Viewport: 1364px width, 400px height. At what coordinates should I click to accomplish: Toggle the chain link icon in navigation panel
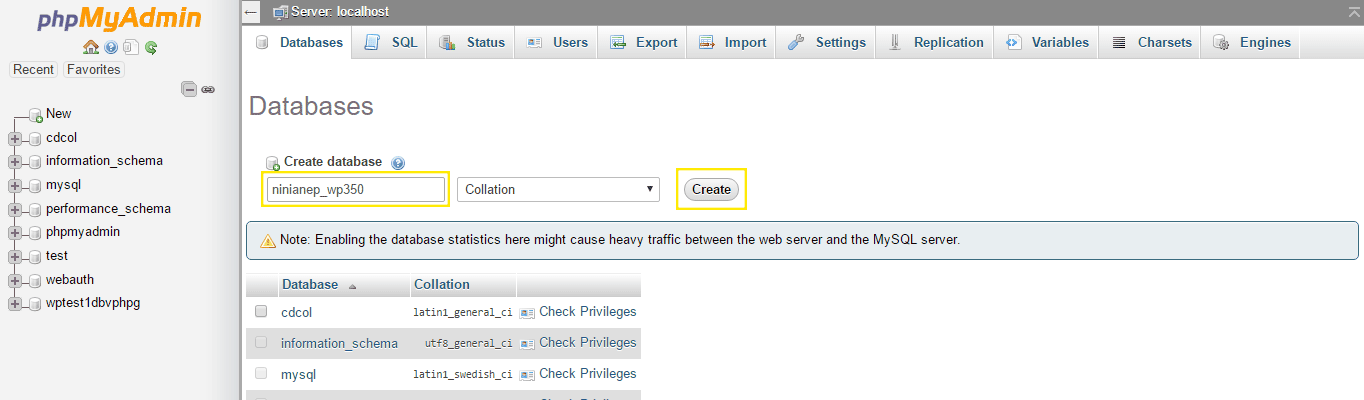[x=208, y=89]
